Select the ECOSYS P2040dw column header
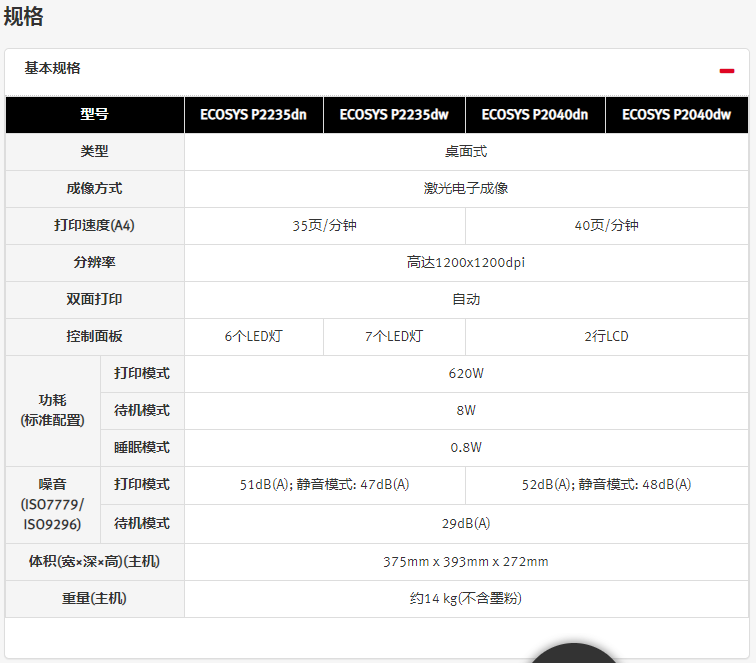The width and height of the screenshot is (756, 663). click(x=676, y=115)
